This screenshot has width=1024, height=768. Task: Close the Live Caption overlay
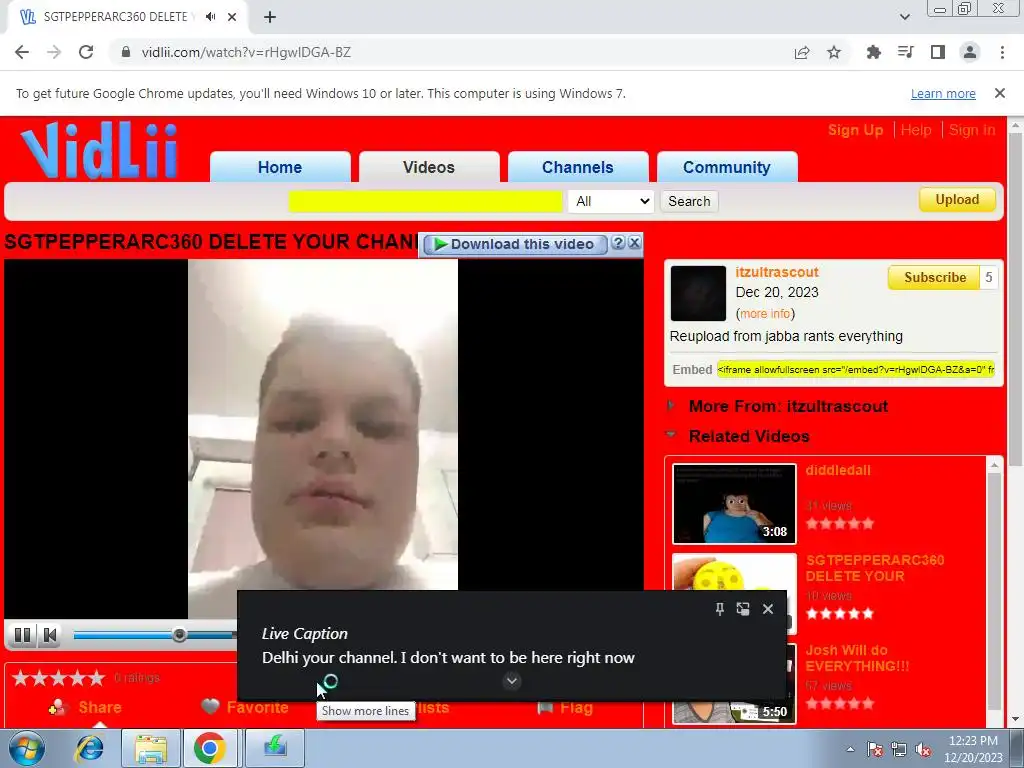768,609
